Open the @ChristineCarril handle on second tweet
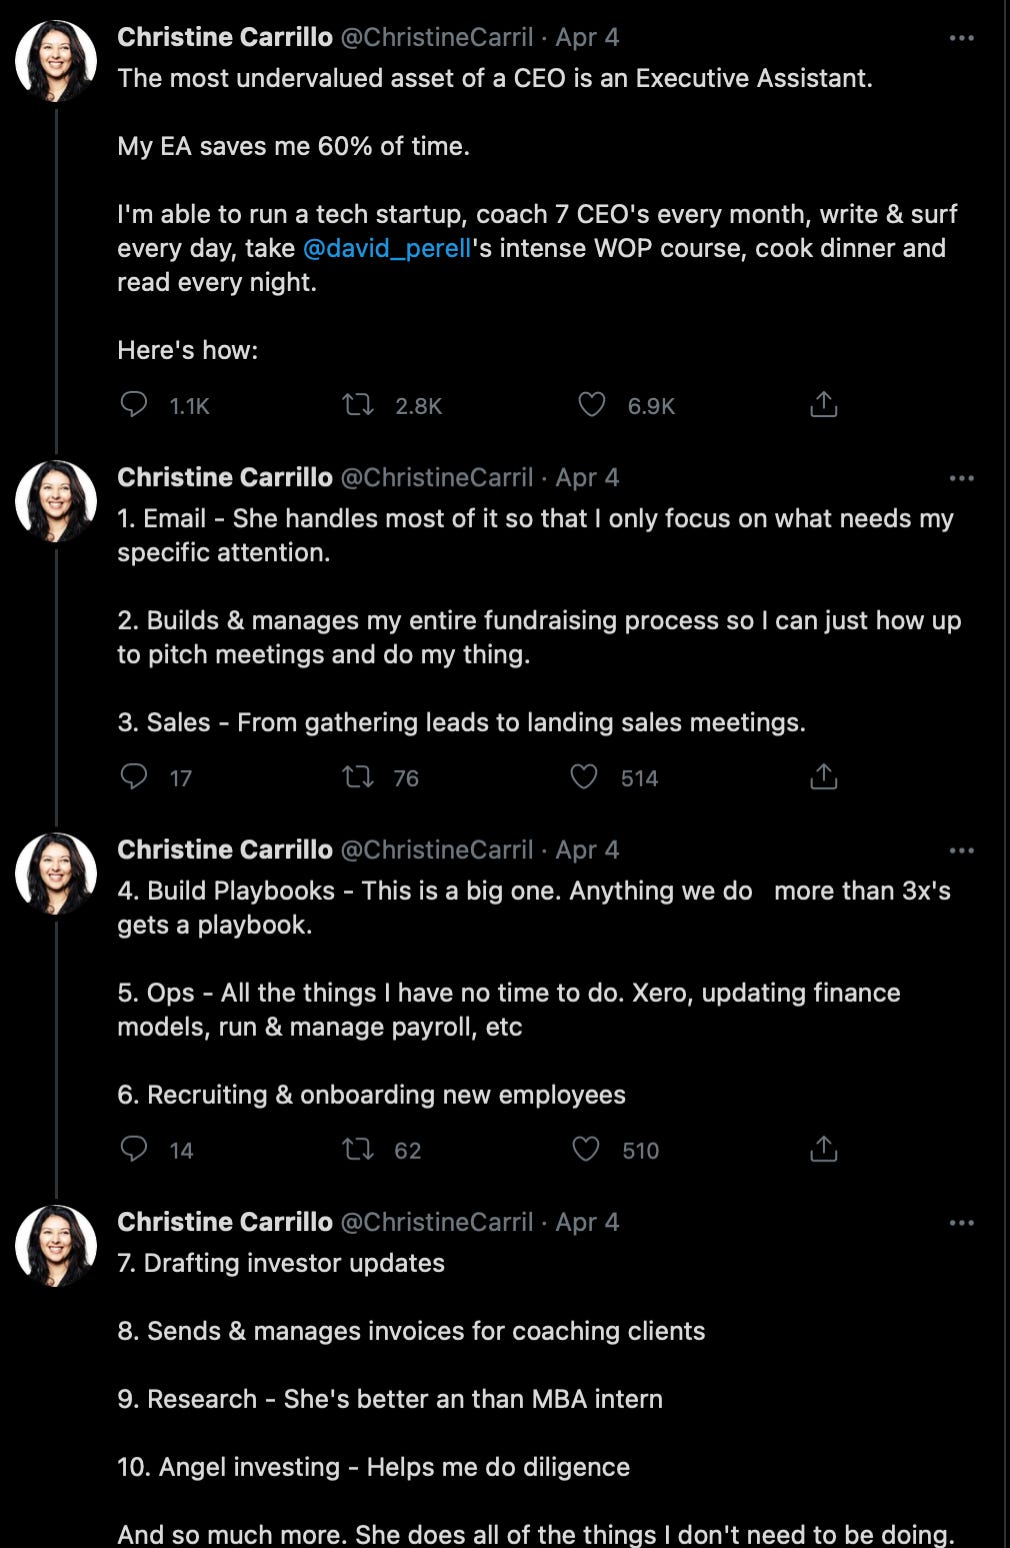Viewport: 1010px width, 1548px height. tap(437, 478)
